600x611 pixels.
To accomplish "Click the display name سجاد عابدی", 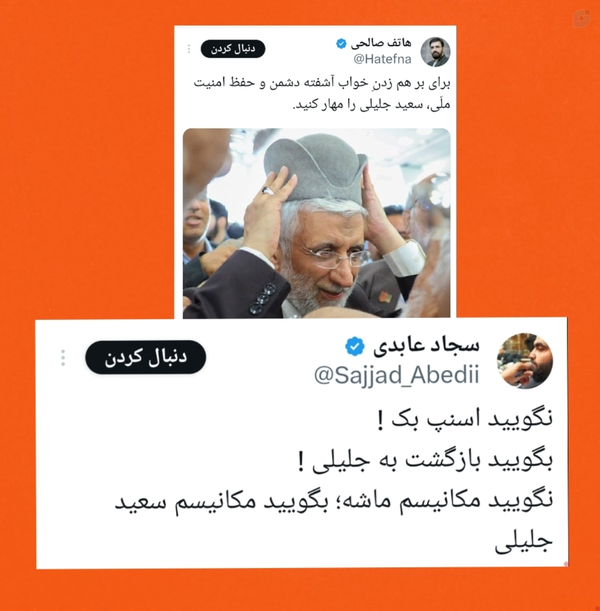I will [426, 346].
